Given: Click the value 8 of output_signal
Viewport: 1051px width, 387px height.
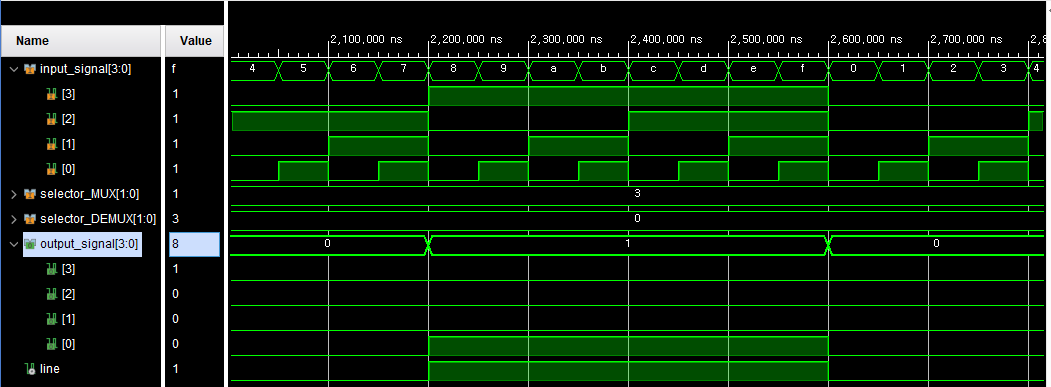Looking at the screenshot, I should [194, 244].
